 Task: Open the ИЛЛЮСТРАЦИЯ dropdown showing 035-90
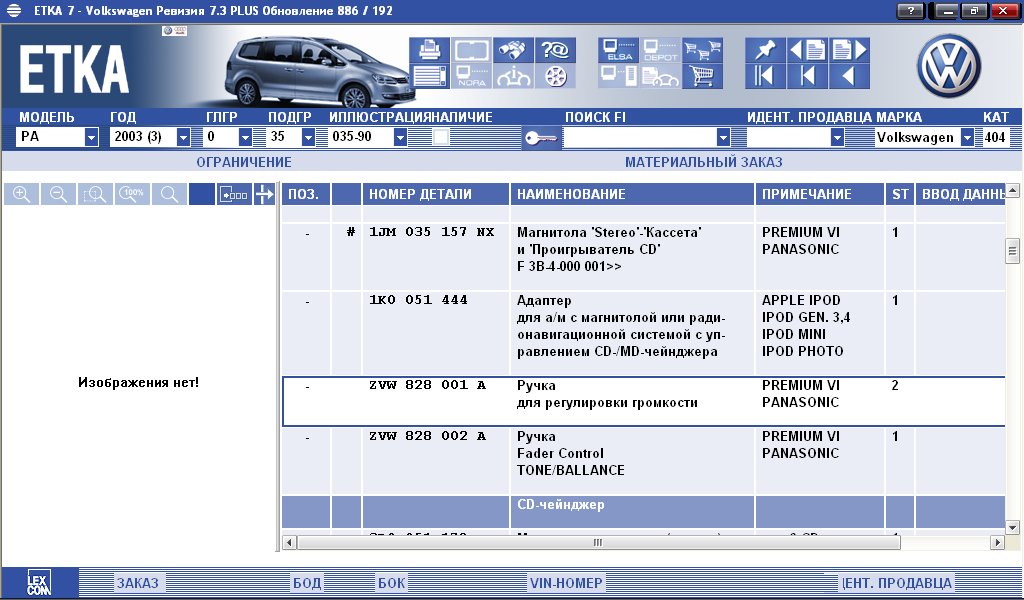coord(400,137)
